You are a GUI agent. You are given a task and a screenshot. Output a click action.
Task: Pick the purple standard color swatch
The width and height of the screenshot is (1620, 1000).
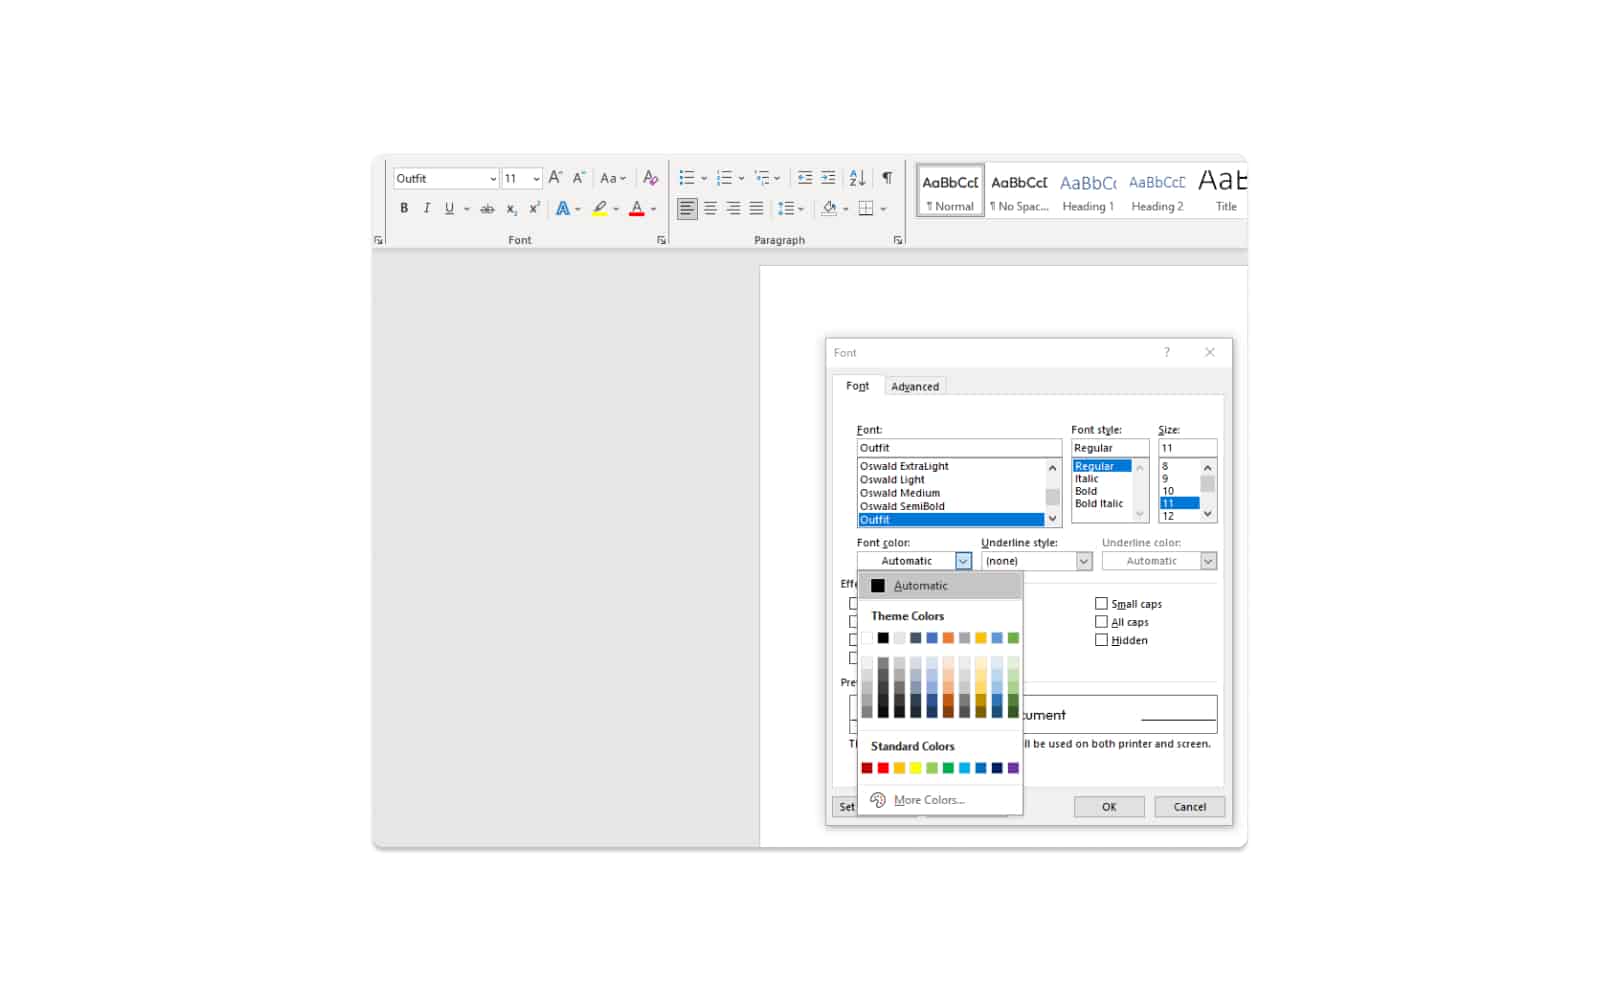click(x=1013, y=768)
